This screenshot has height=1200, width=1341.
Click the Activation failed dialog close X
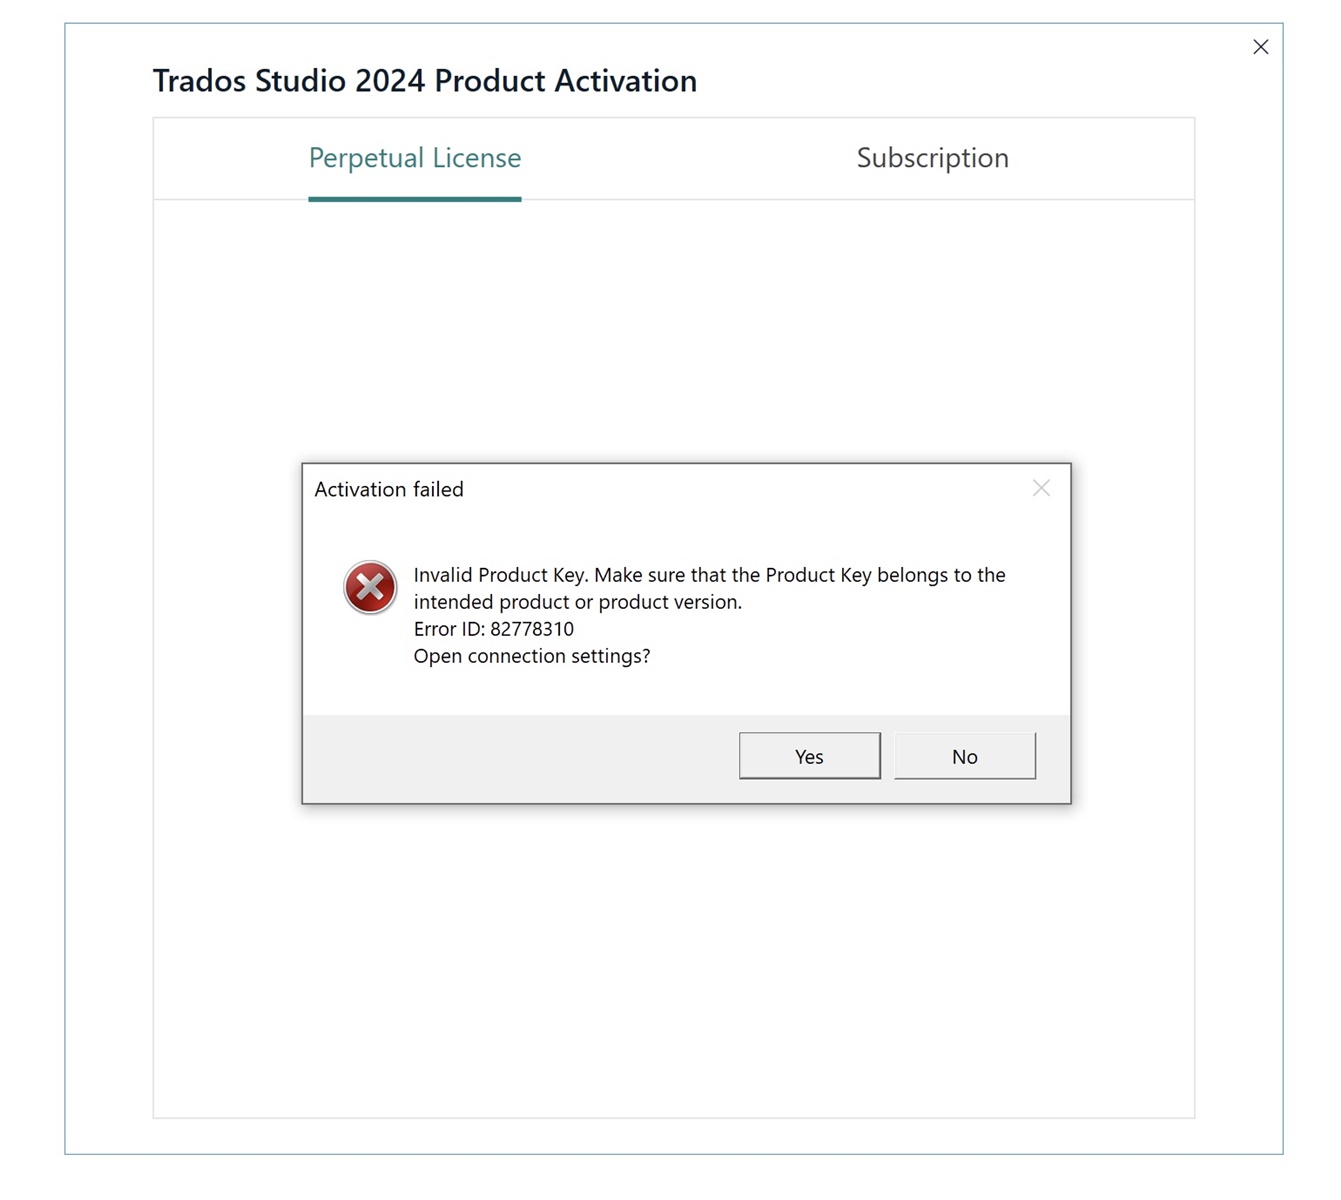[1041, 488]
